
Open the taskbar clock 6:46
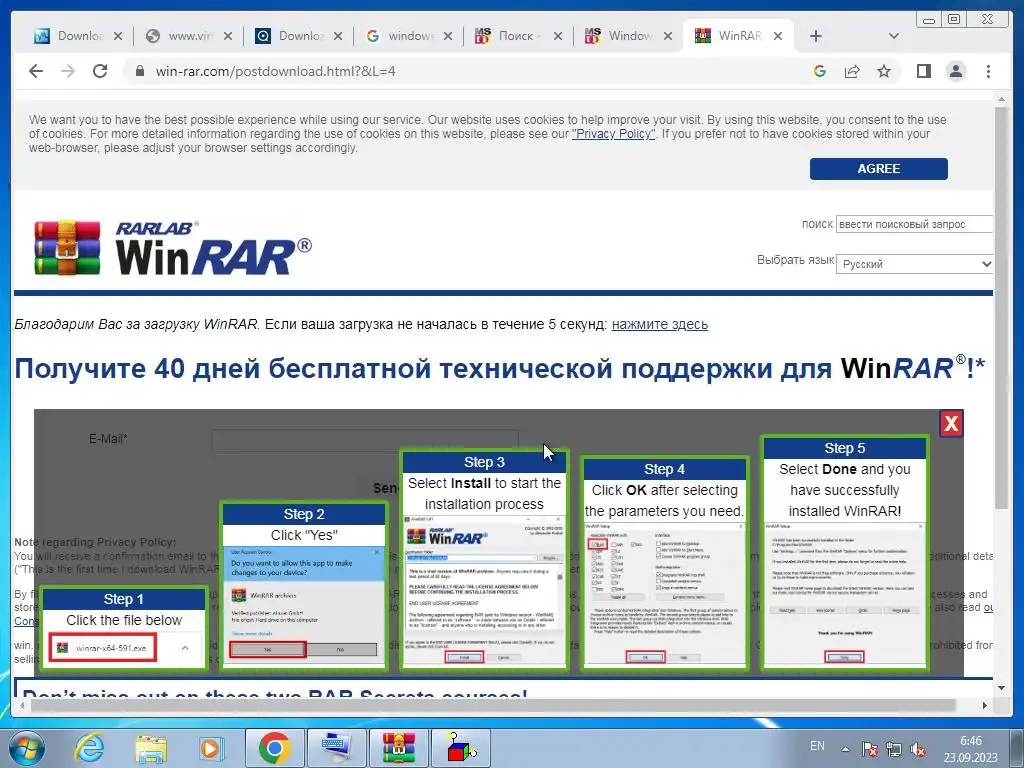point(970,749)
